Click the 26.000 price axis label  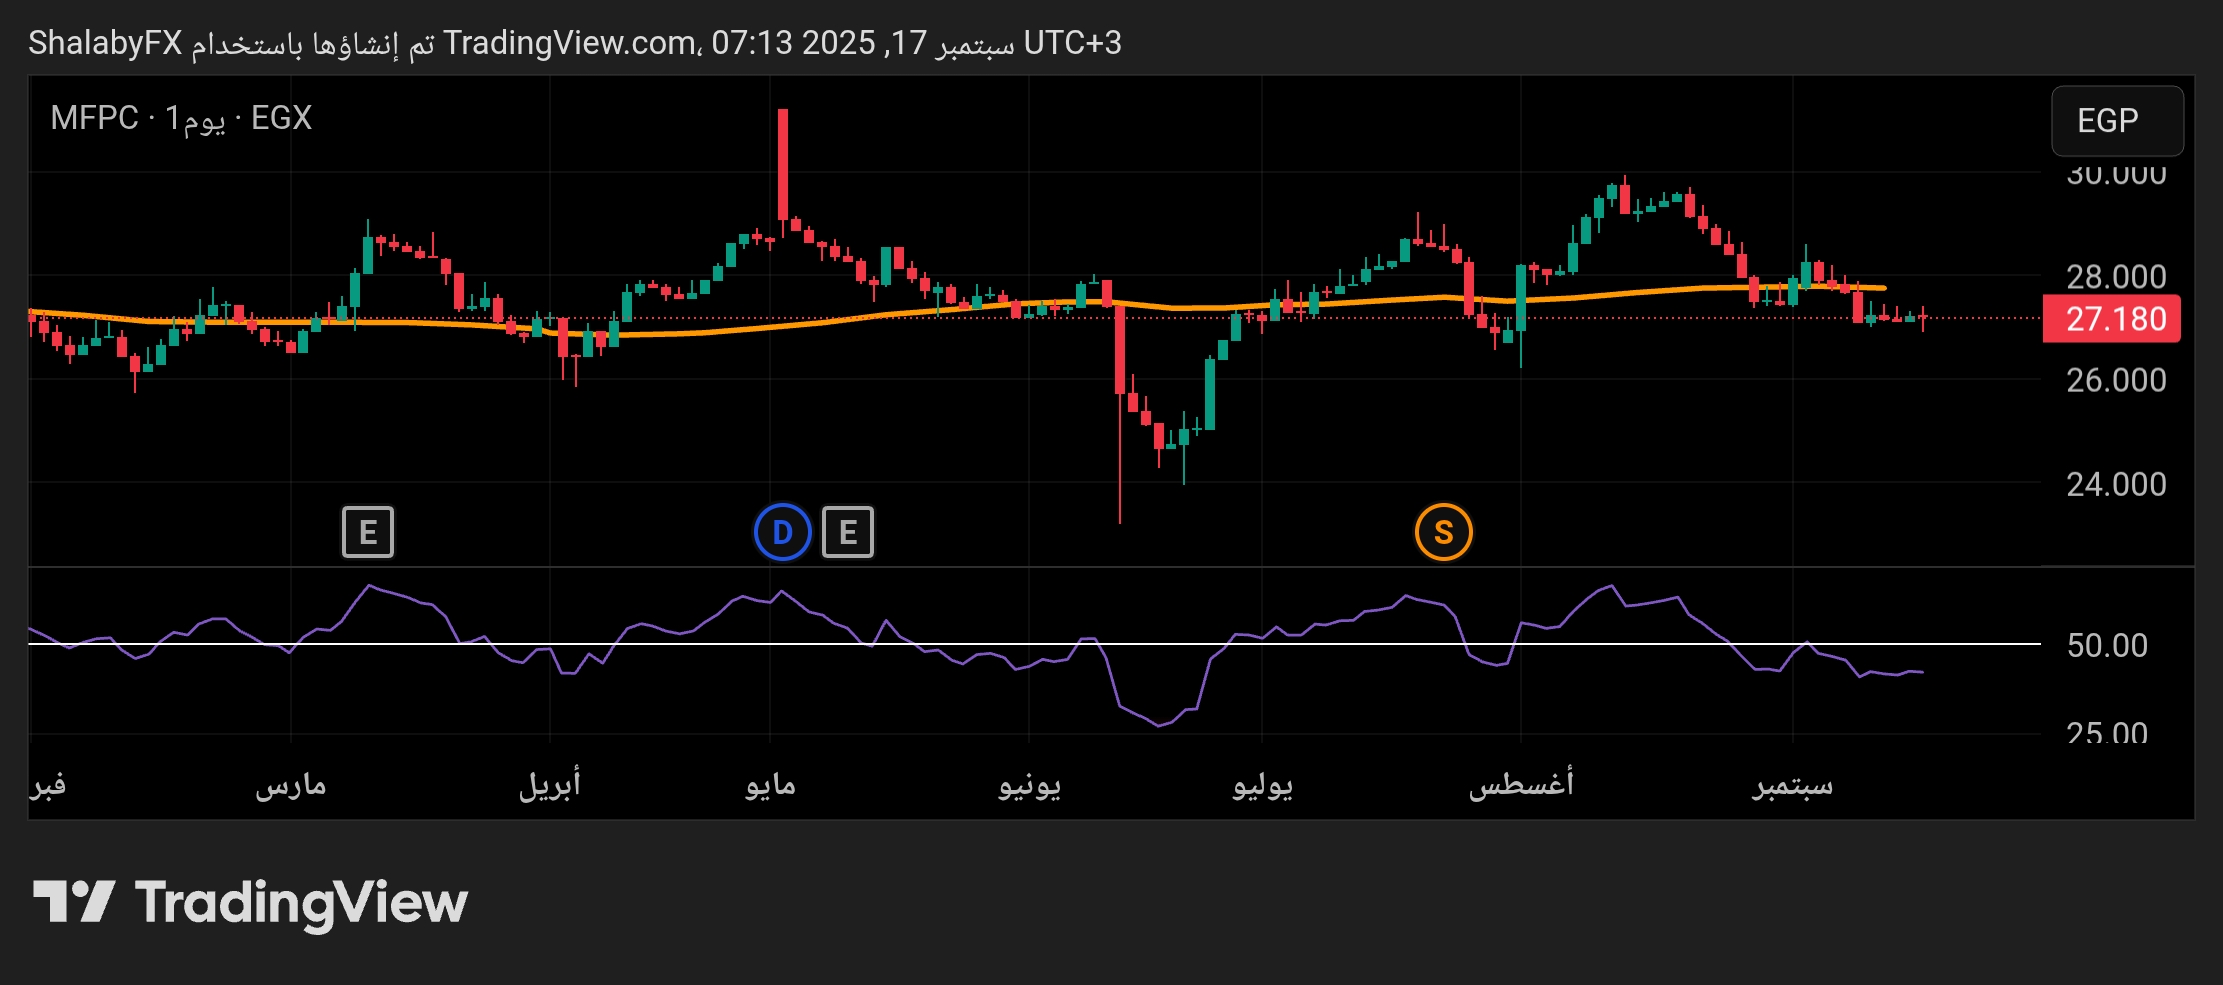click(2116, 380)
